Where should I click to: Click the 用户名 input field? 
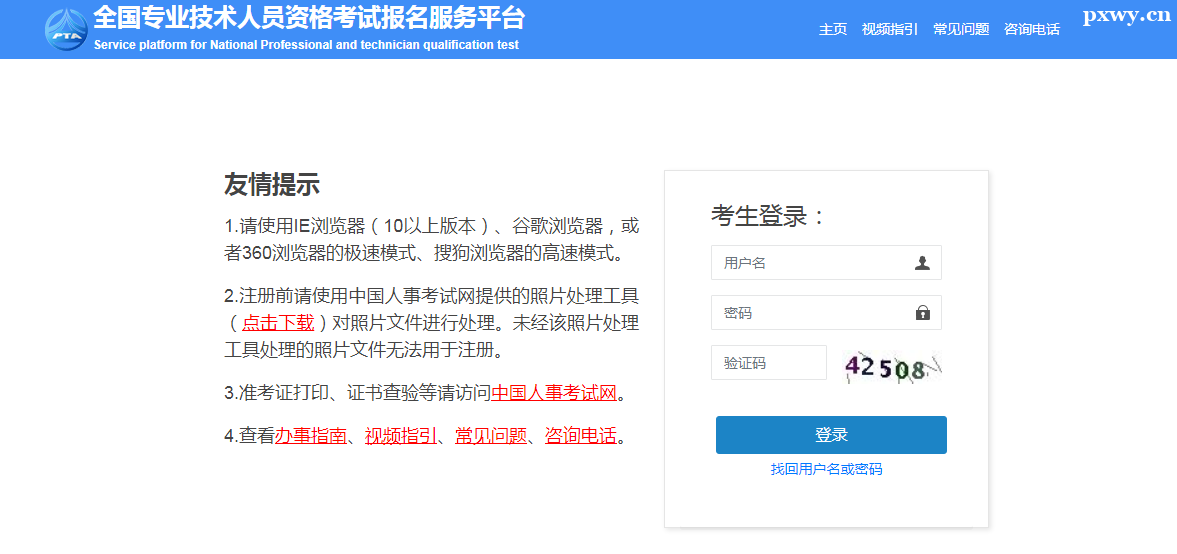(x=810, y=263)
